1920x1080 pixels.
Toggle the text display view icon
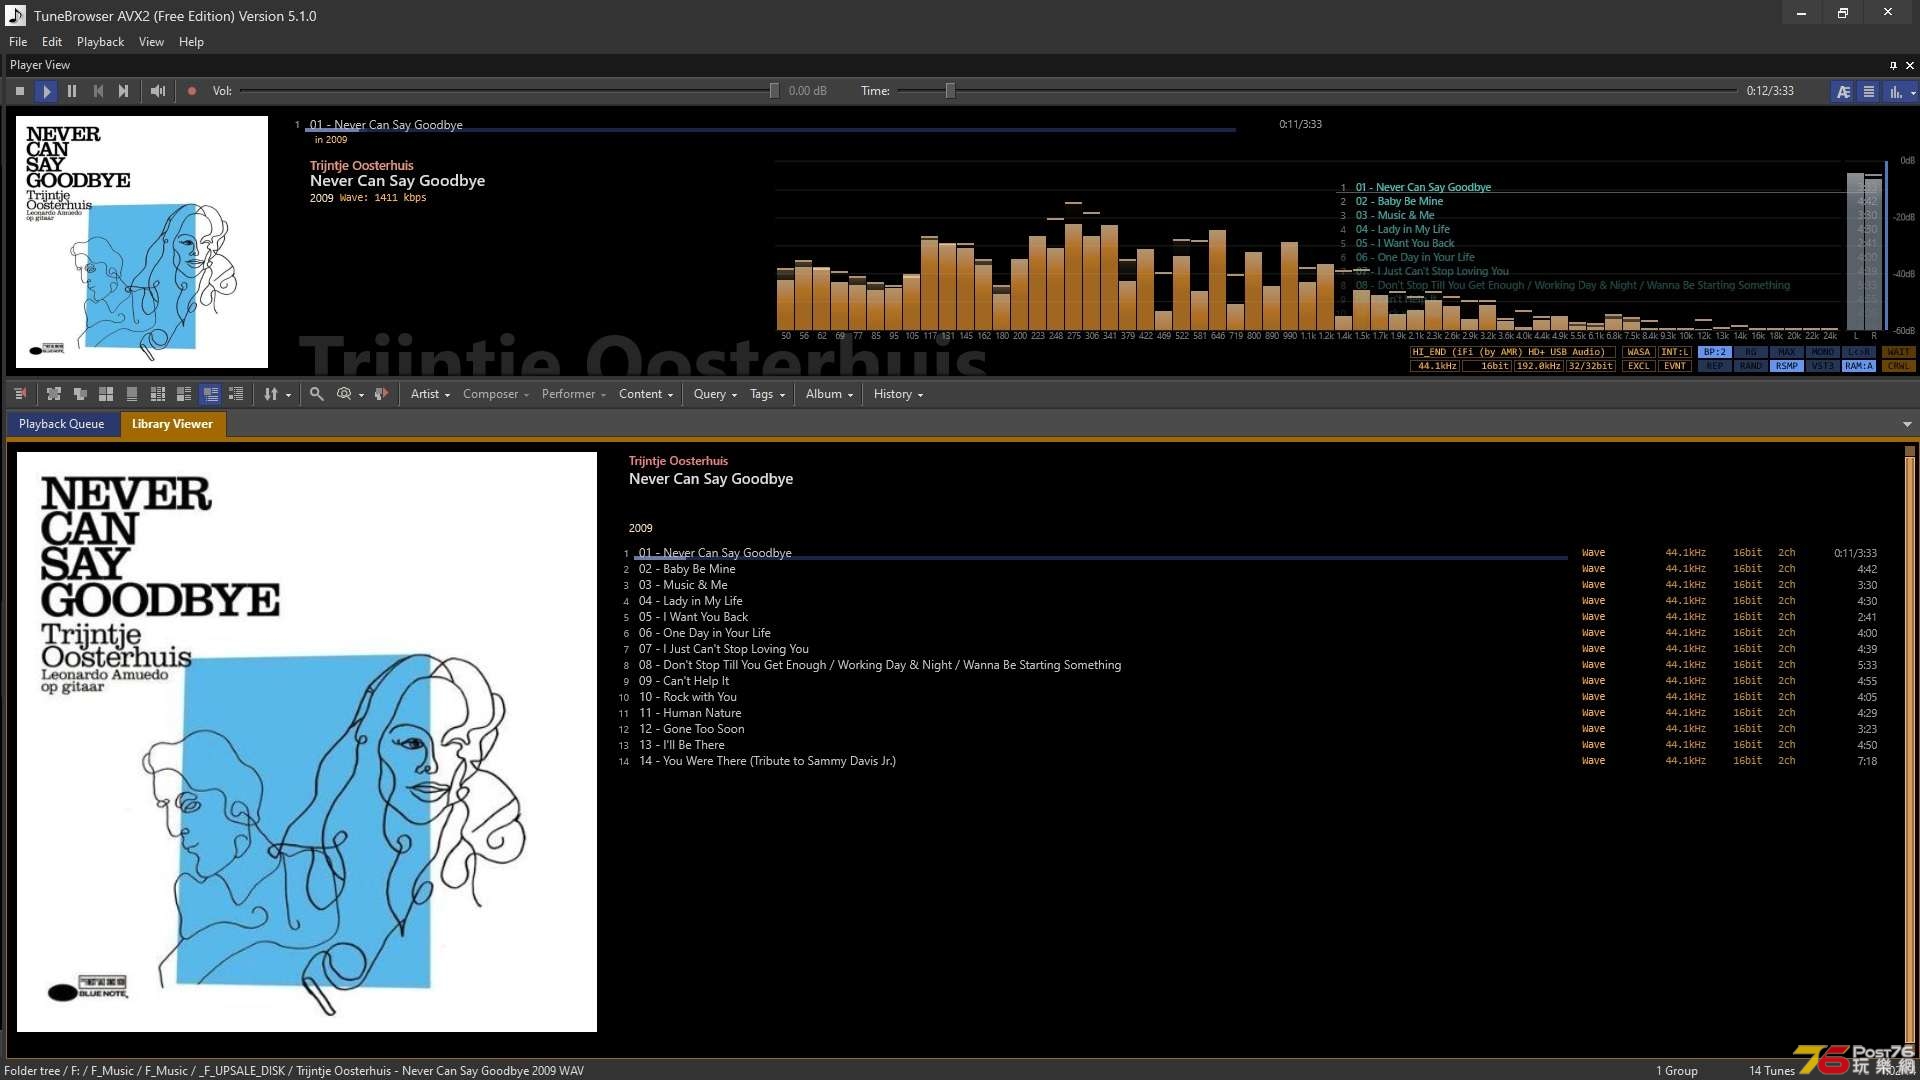1843,92
